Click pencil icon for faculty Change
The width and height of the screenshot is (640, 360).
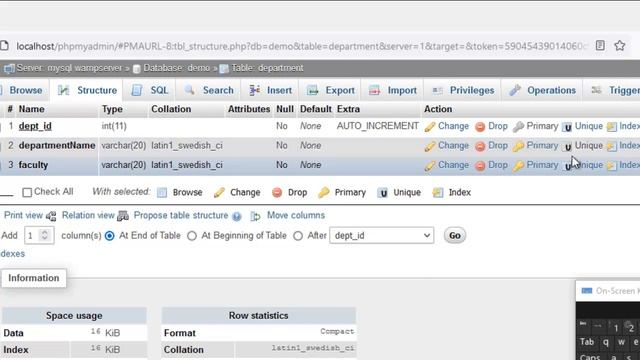click(430, 166)
